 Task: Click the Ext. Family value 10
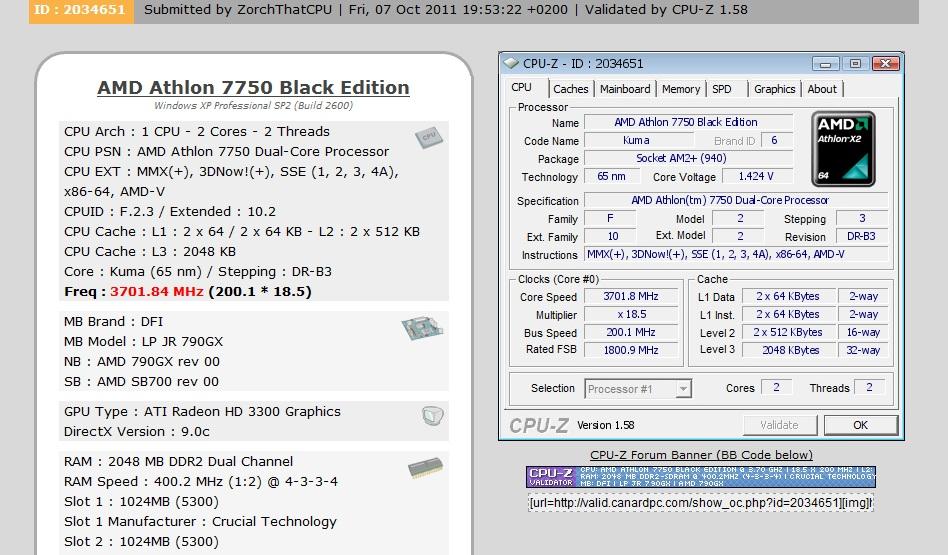pyautogui.click(x=612, y=236)
